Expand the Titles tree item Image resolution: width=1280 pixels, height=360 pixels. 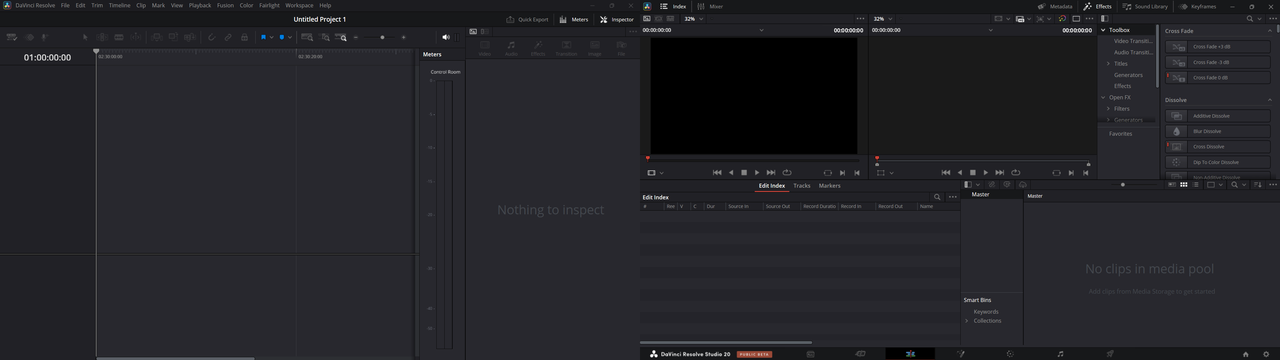(x=1109, y=63)
